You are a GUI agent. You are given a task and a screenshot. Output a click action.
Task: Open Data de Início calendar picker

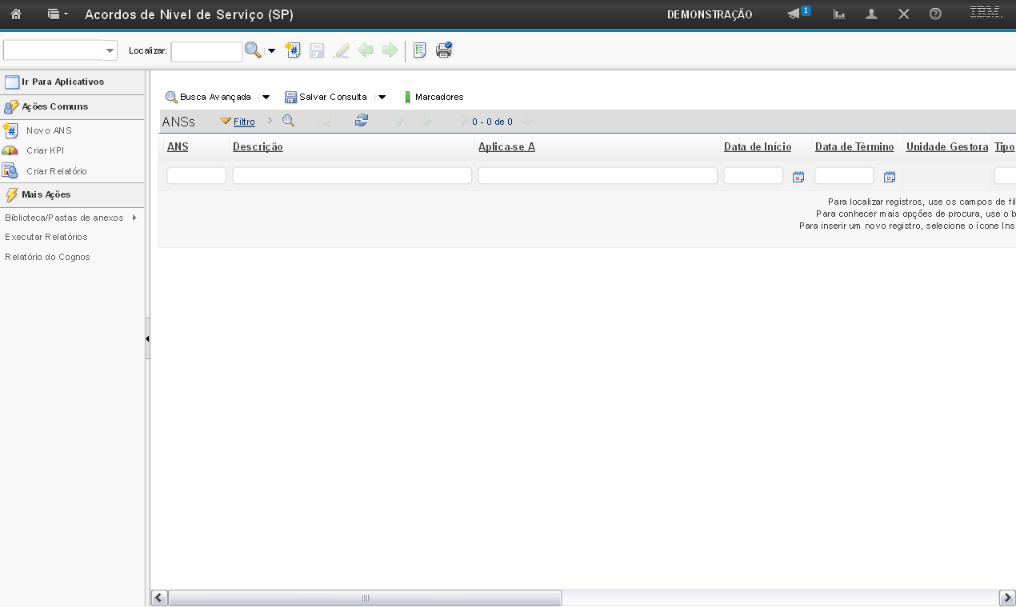point(798,177)
